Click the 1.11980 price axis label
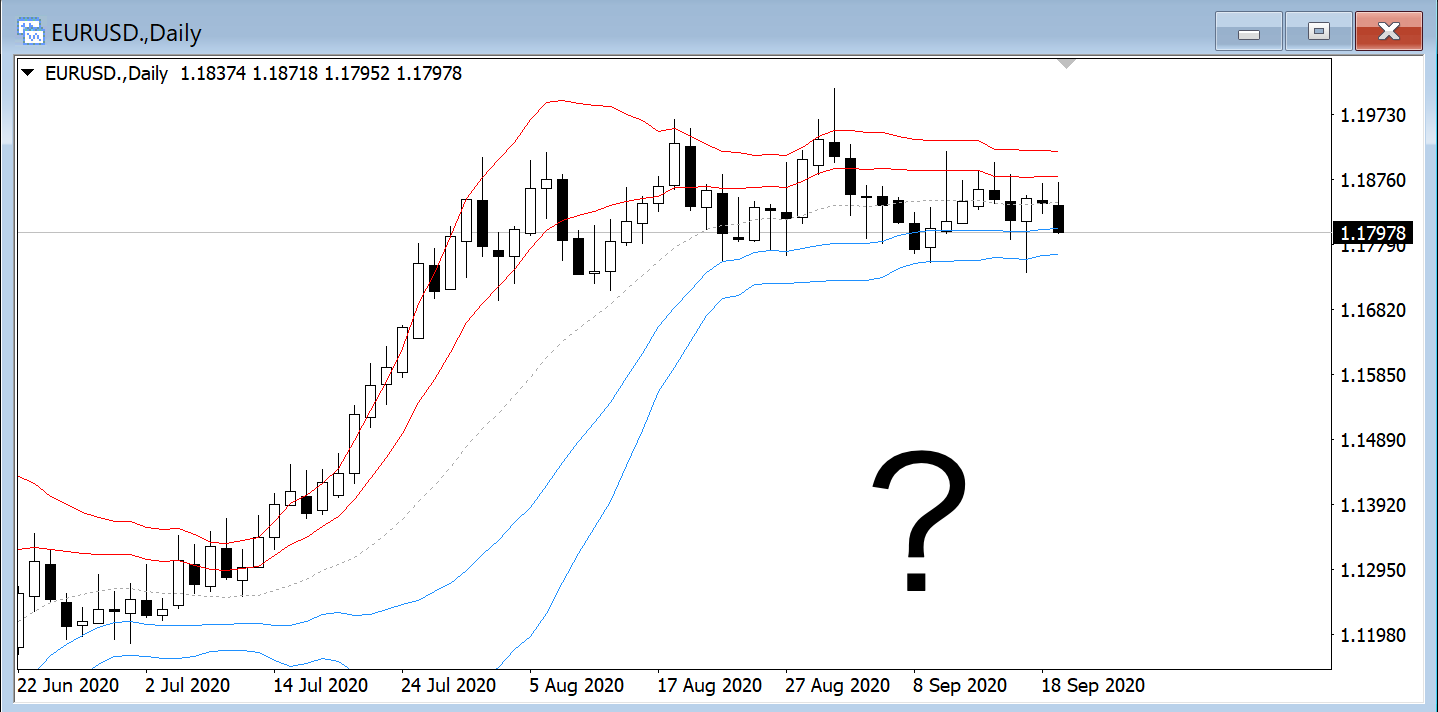Image resolution: width=1438 pixels, height=712 pixels. pos(1373,635)
